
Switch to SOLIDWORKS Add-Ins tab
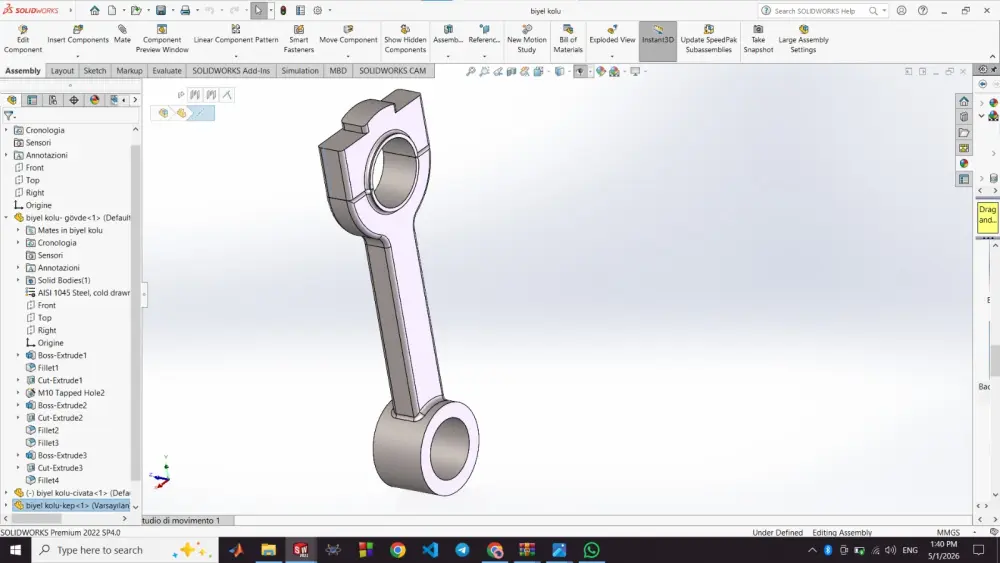pyautogui.click(x=231, y=71)
